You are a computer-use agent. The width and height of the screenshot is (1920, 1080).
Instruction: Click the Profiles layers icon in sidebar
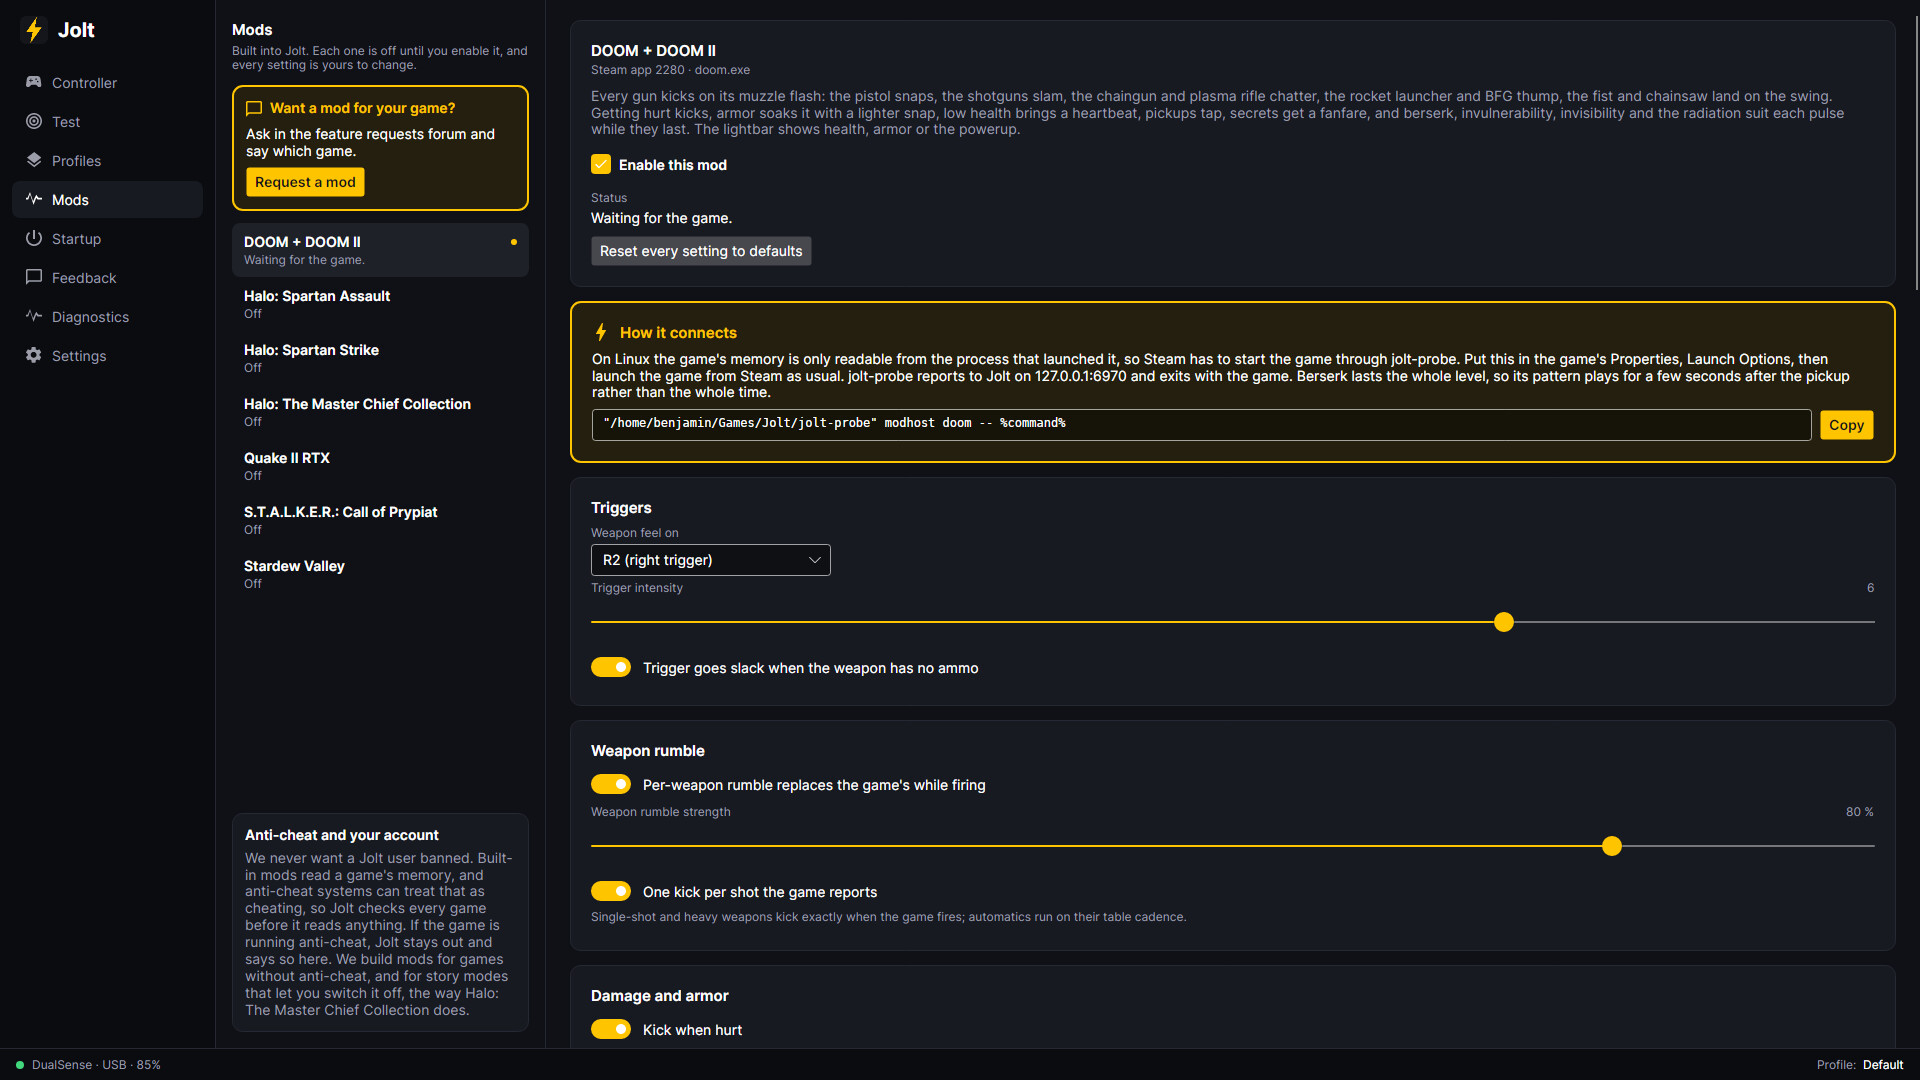(34, 160)
